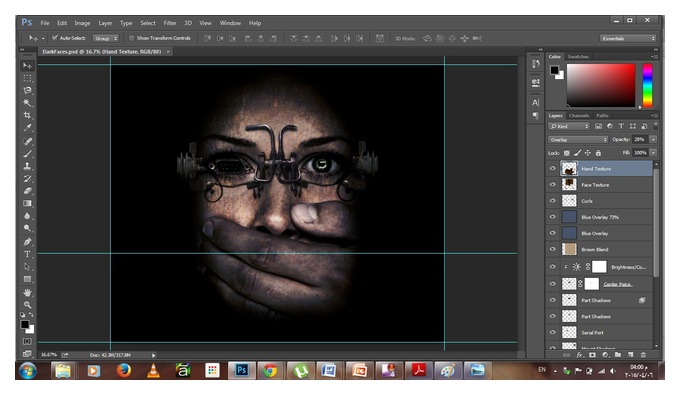Screen dimensions: 680x395
Task: Switch to the Channels tab
Action: 579,116
